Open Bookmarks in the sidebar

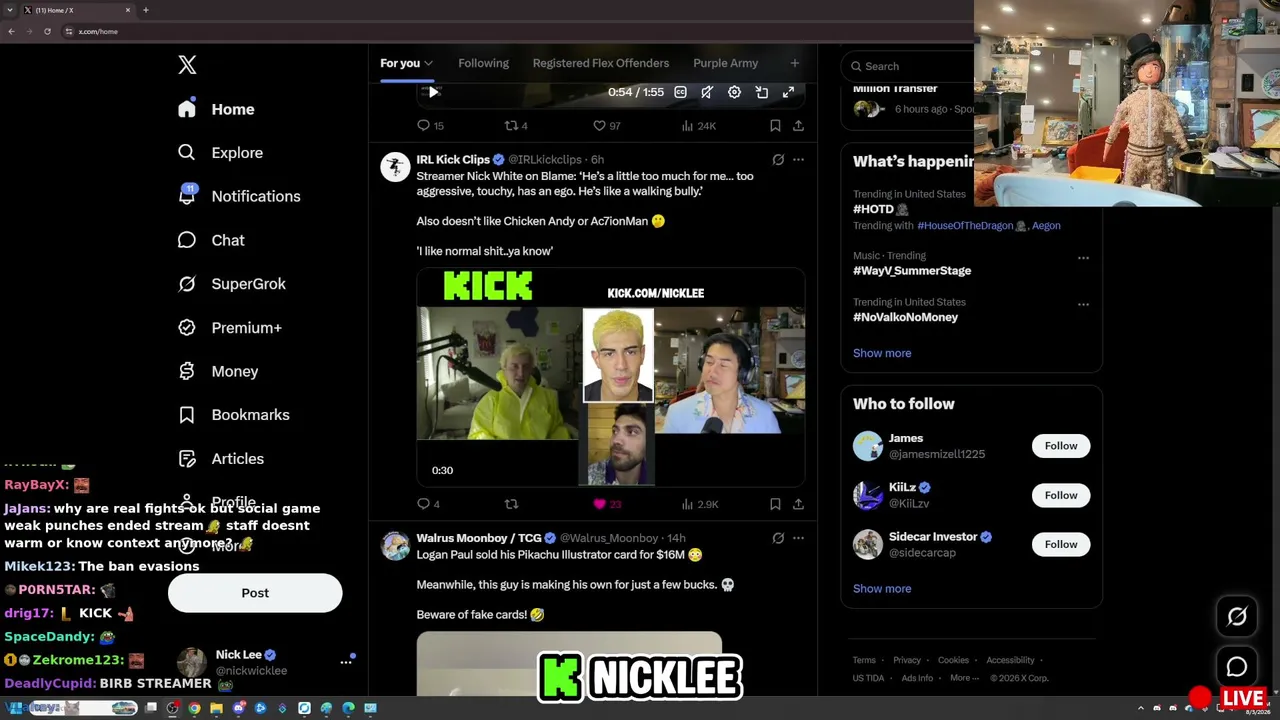click(x=233, y=415)
